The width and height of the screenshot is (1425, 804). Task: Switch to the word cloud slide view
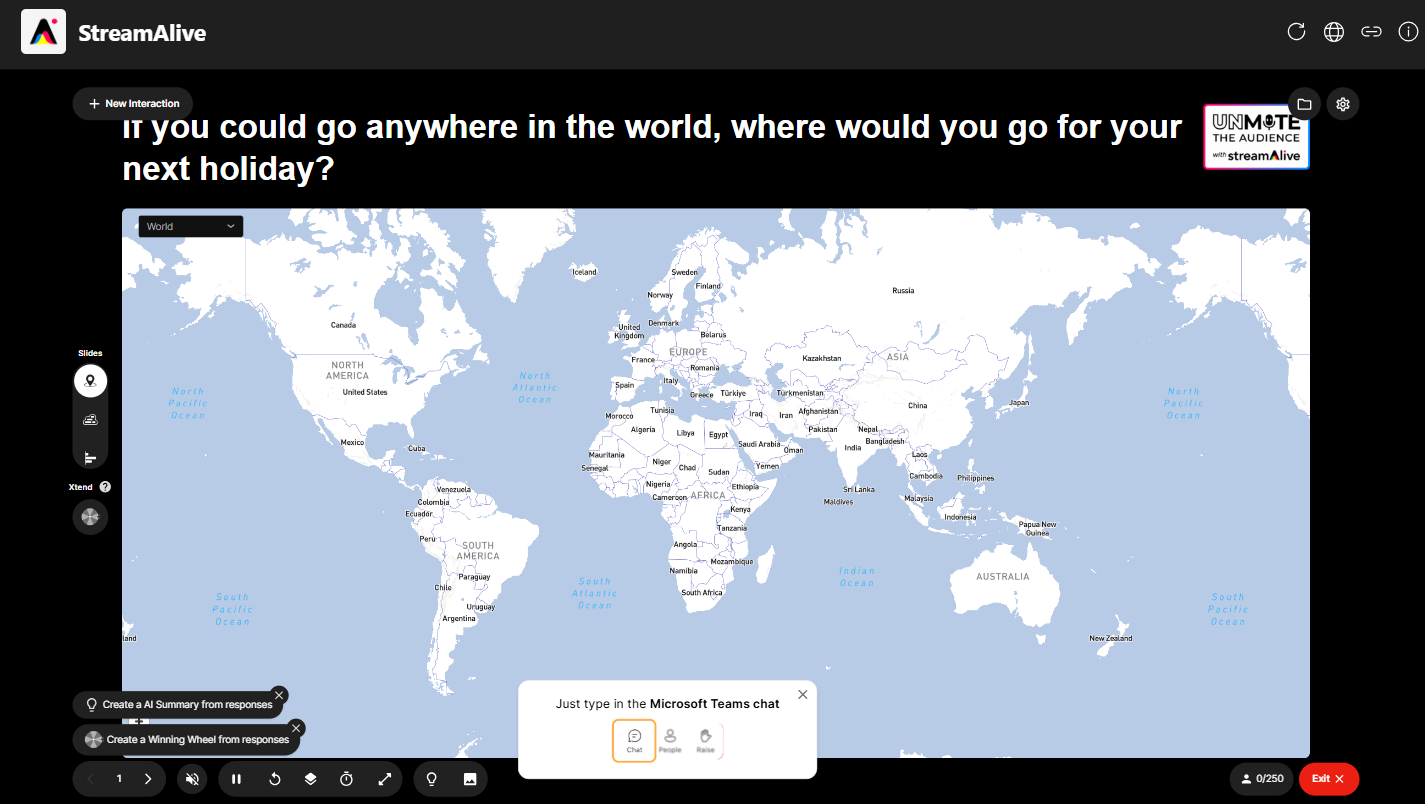pos(90,419)
